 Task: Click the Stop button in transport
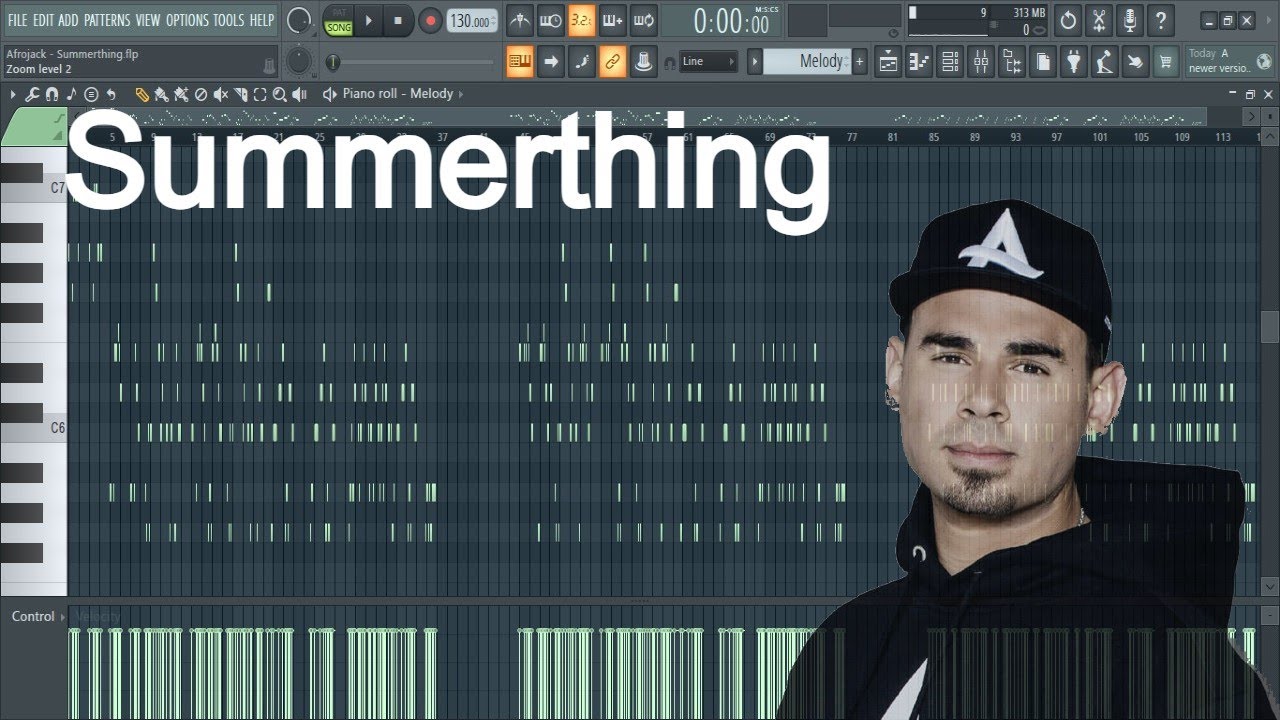(398, 20)
